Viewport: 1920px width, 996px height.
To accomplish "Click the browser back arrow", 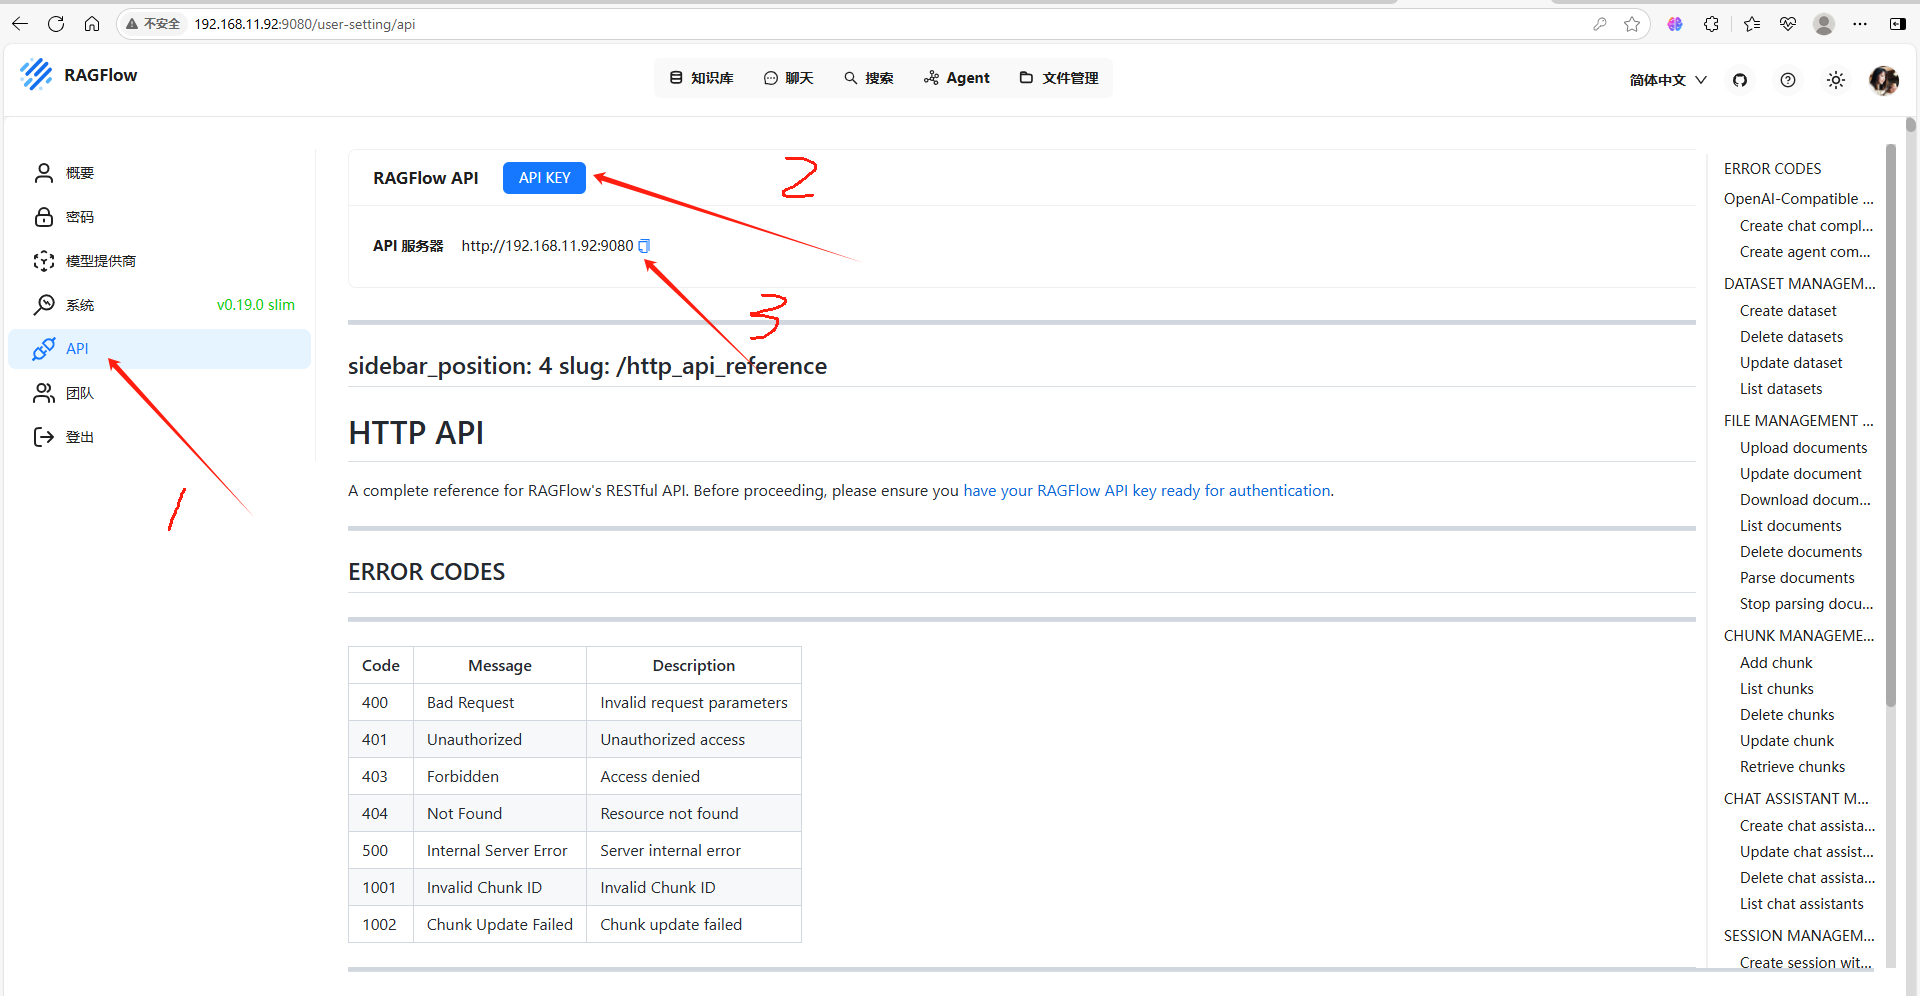I will pos(20,24).
